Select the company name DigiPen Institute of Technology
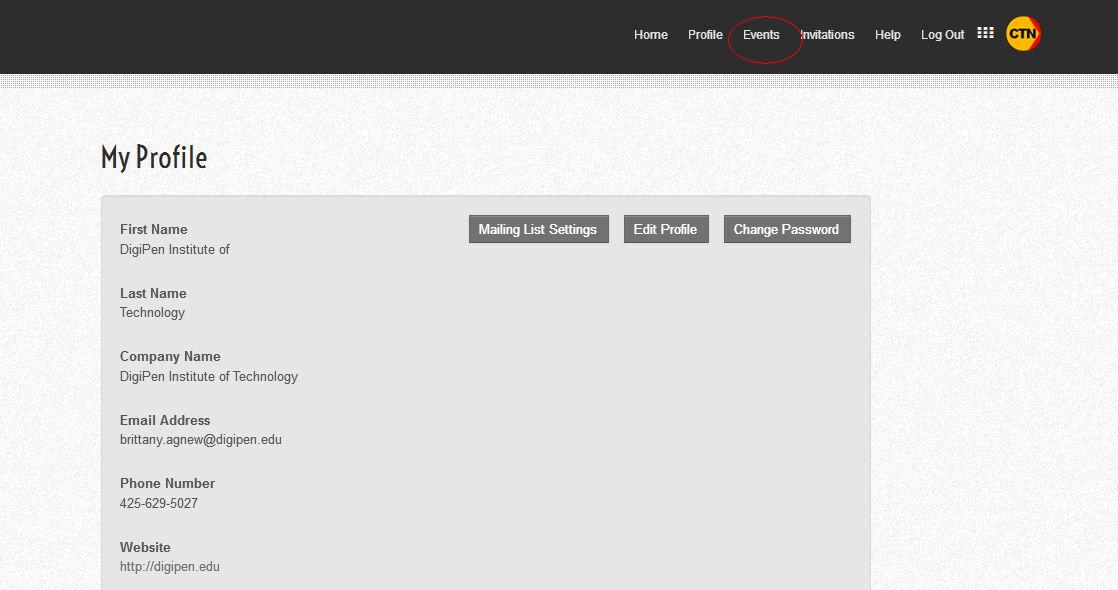1118x590 pixels. [209, 377]
